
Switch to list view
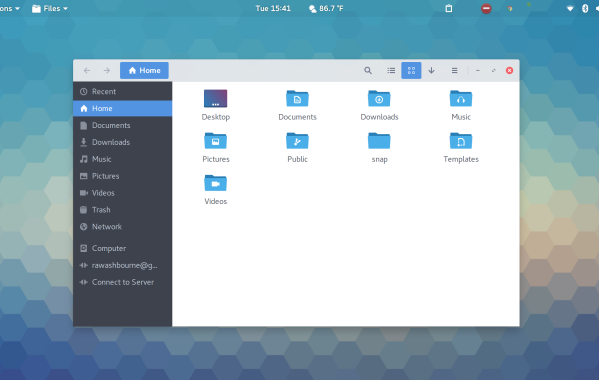click(391, 70)
